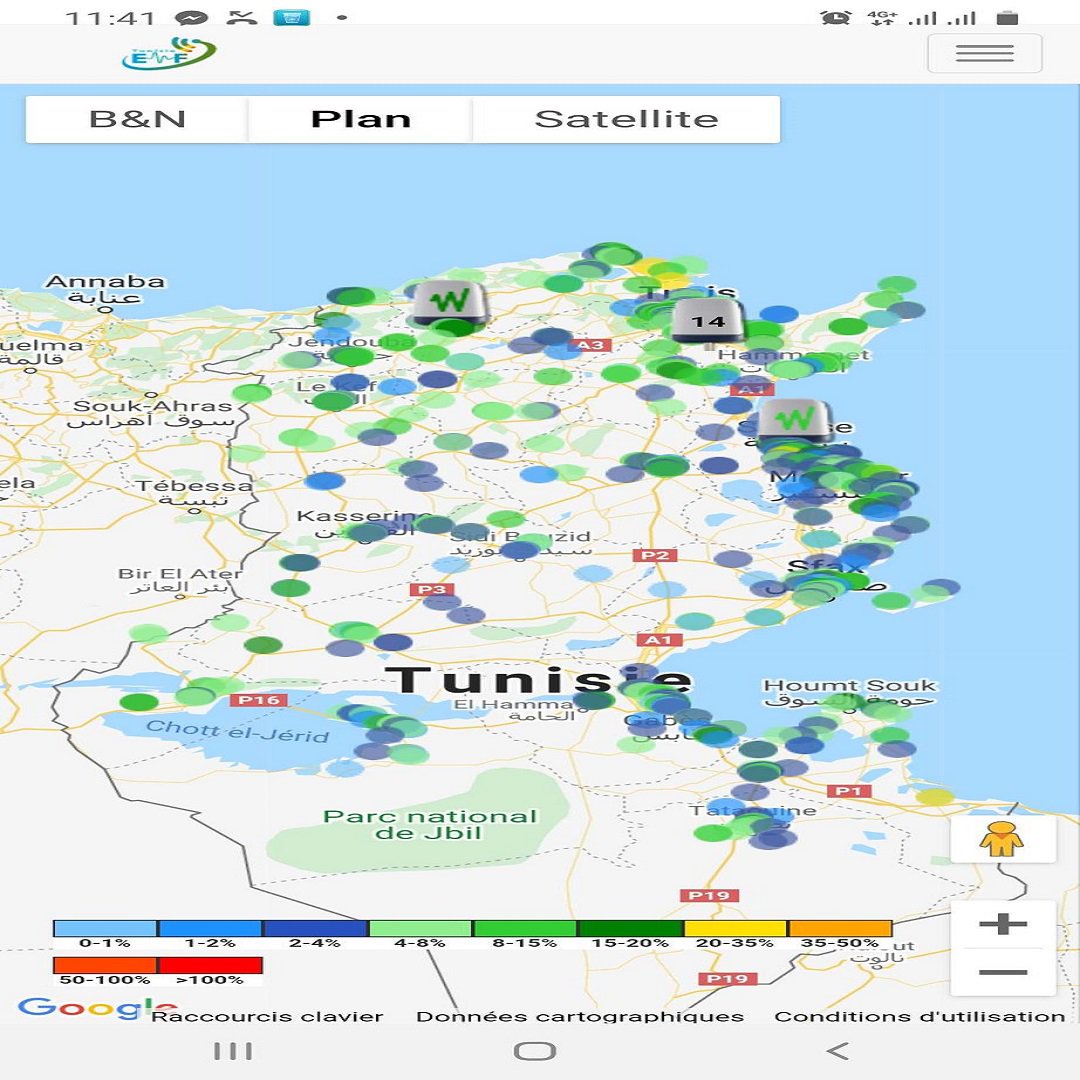Zoom in with the plus button

(1003, 923)
